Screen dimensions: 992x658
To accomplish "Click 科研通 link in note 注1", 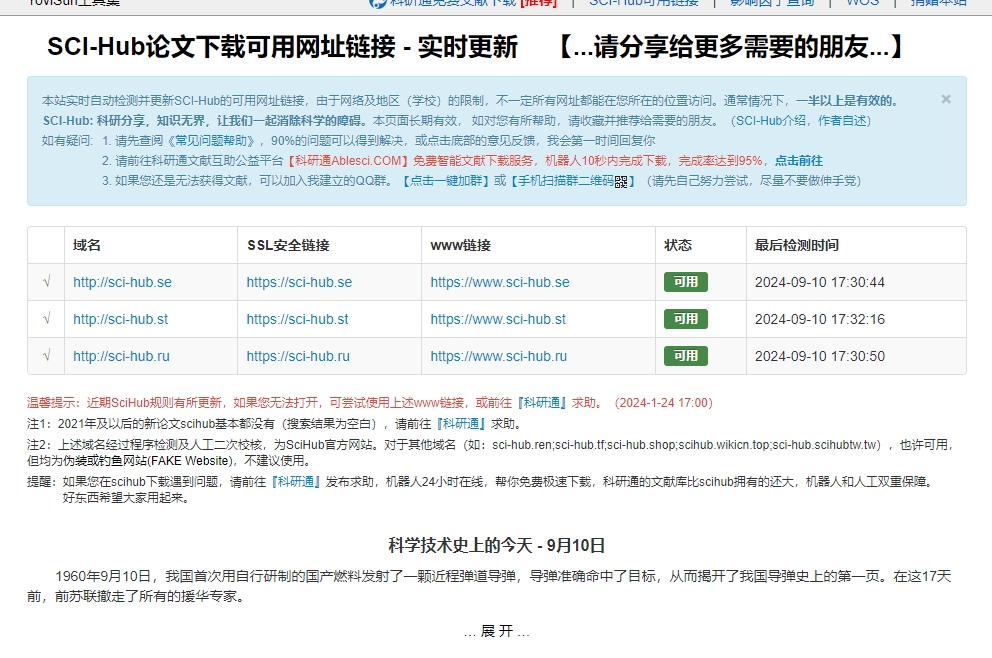I will coord(461,423).
